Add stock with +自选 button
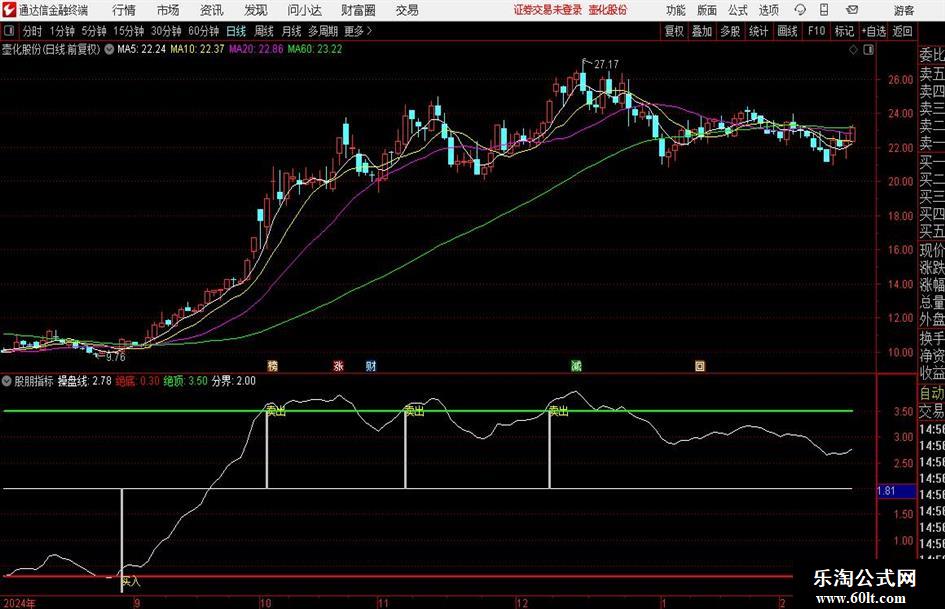This screenshot has width=945, height=609. [x=874, y=31]
